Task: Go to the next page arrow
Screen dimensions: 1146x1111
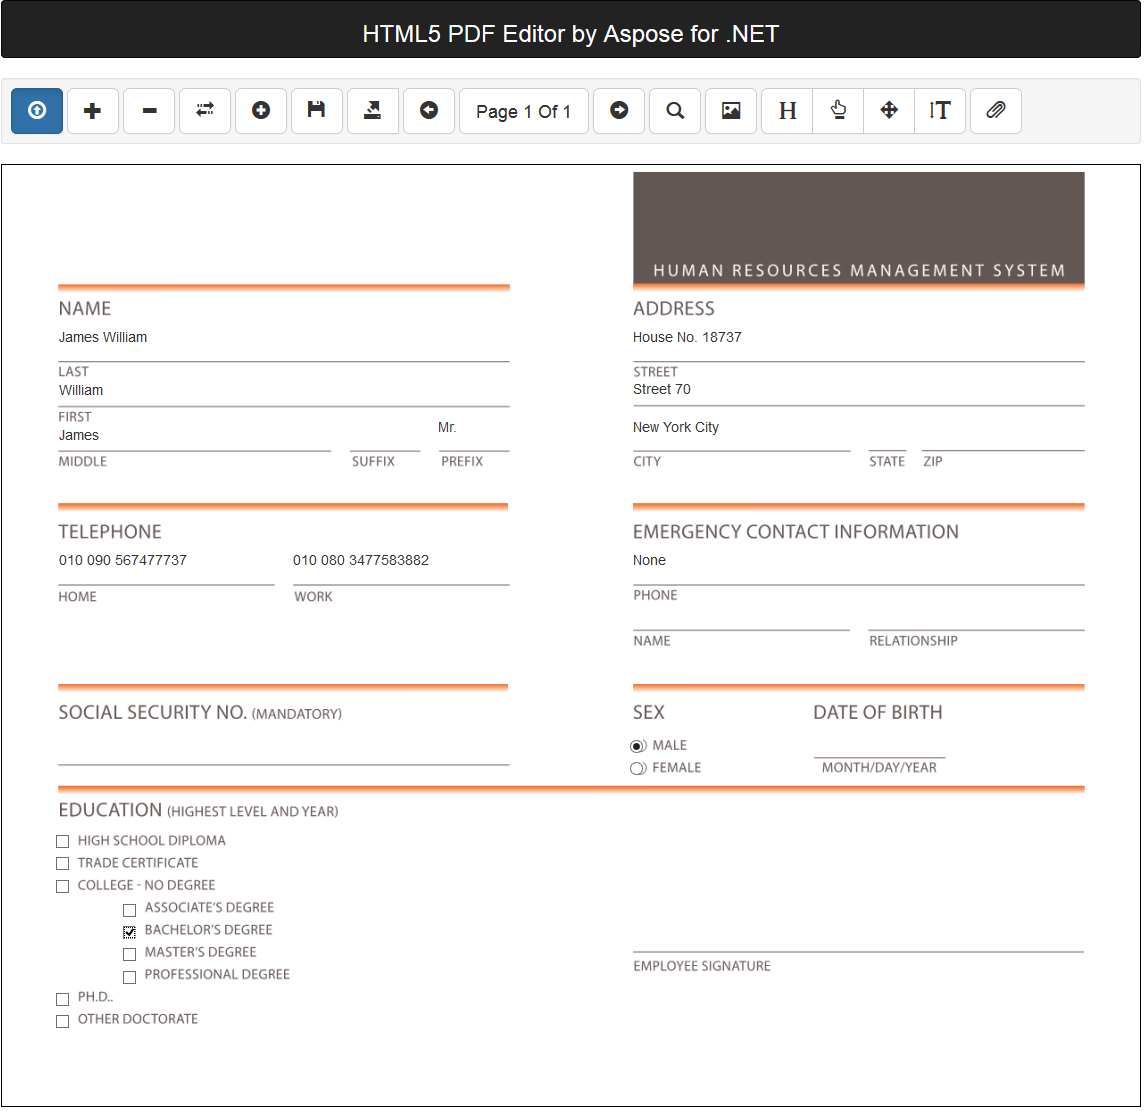Action: [x=619, y=111]
